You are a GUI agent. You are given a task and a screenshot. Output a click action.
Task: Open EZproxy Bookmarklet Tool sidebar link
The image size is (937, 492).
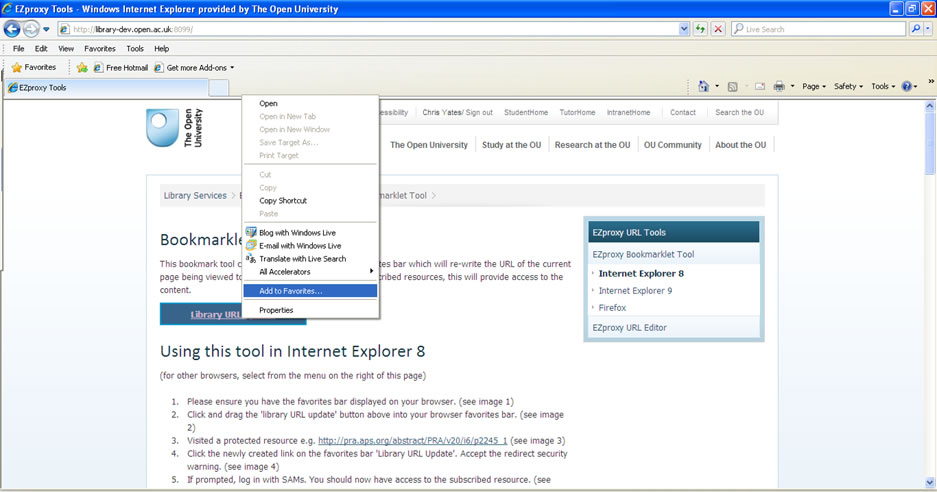point(643,255)
